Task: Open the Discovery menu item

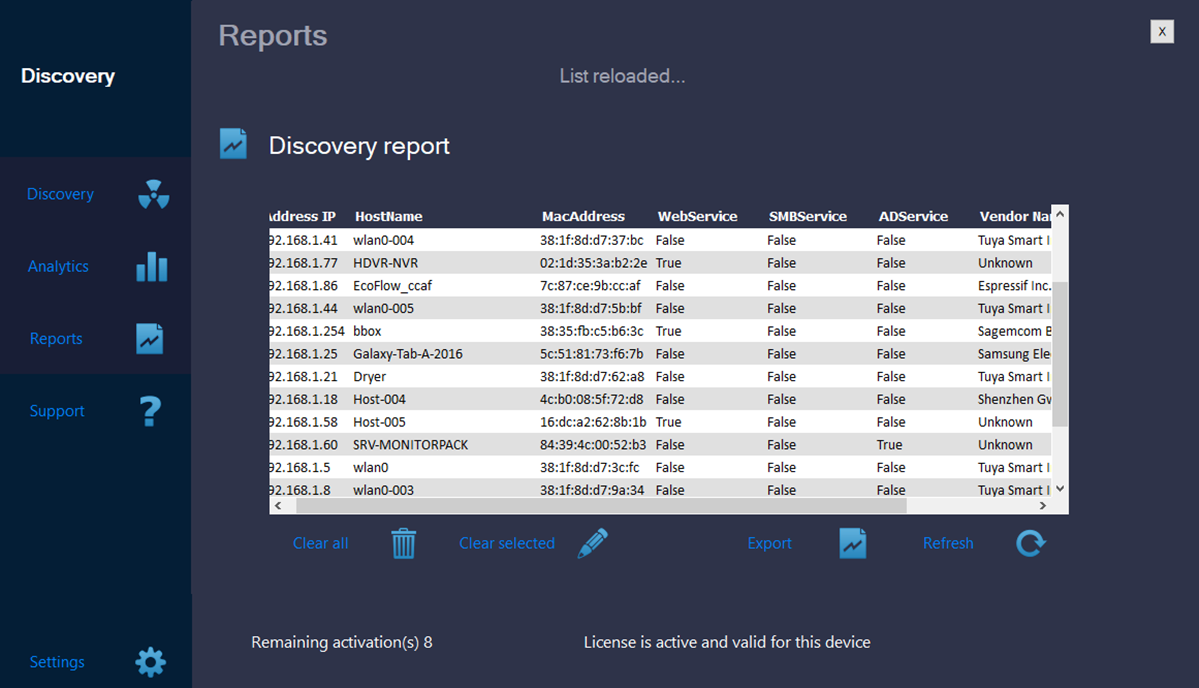Action: tap(60, 194)
